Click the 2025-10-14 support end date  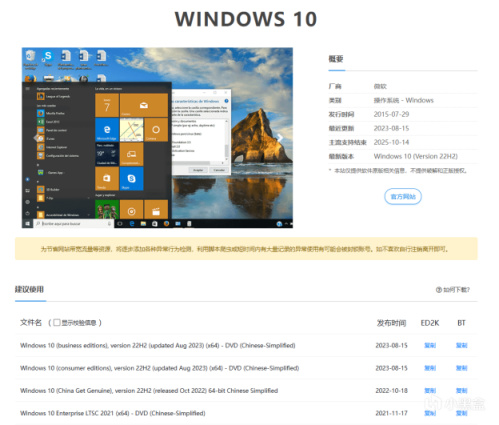point(391,142)
